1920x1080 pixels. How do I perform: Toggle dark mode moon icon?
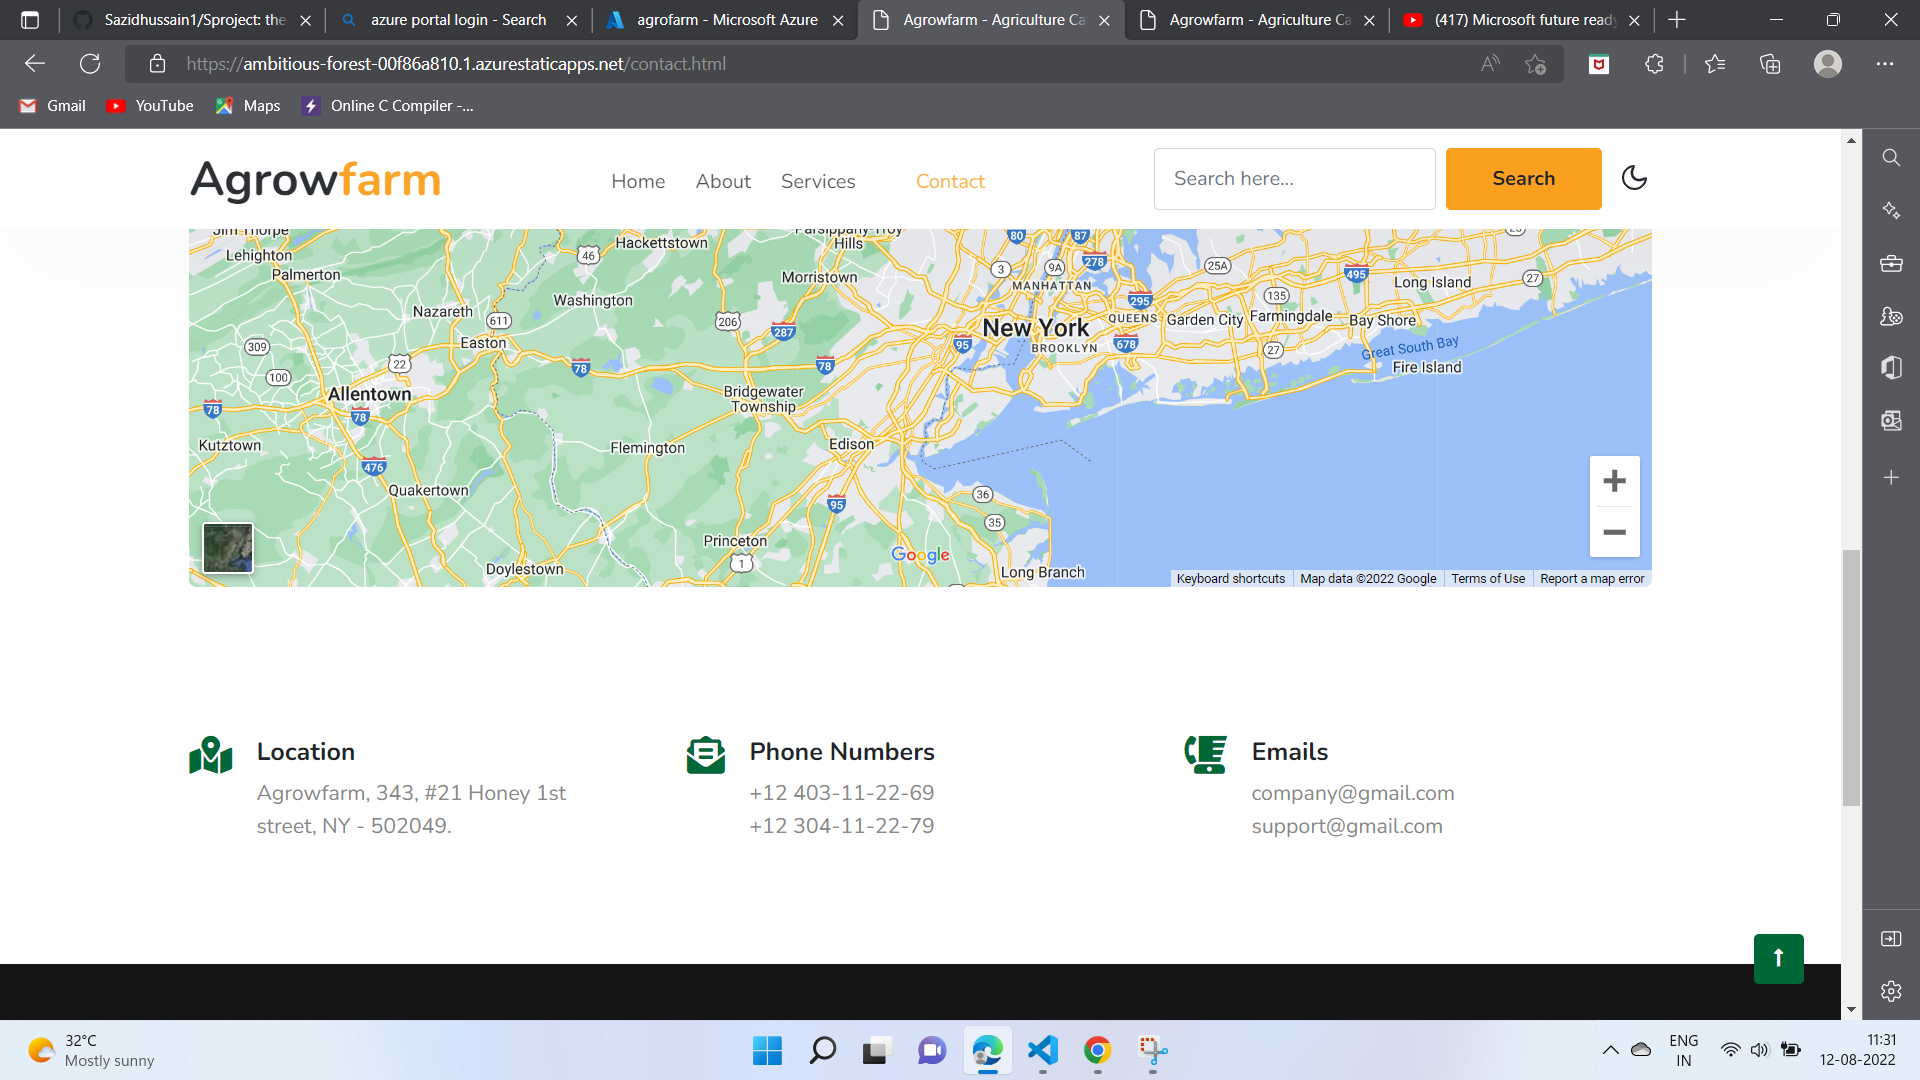[x=1634, y=178]
